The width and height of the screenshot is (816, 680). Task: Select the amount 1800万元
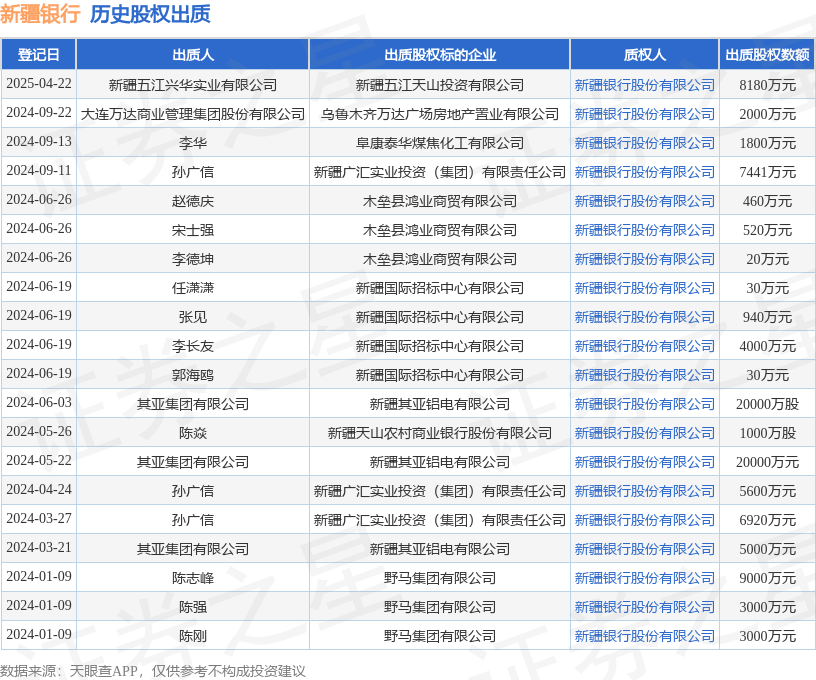click(768, 143)
